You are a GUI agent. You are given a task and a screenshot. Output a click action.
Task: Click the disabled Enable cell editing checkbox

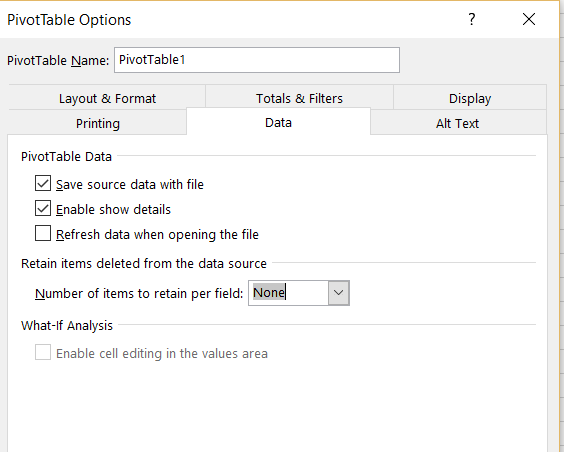pos(43,352)
